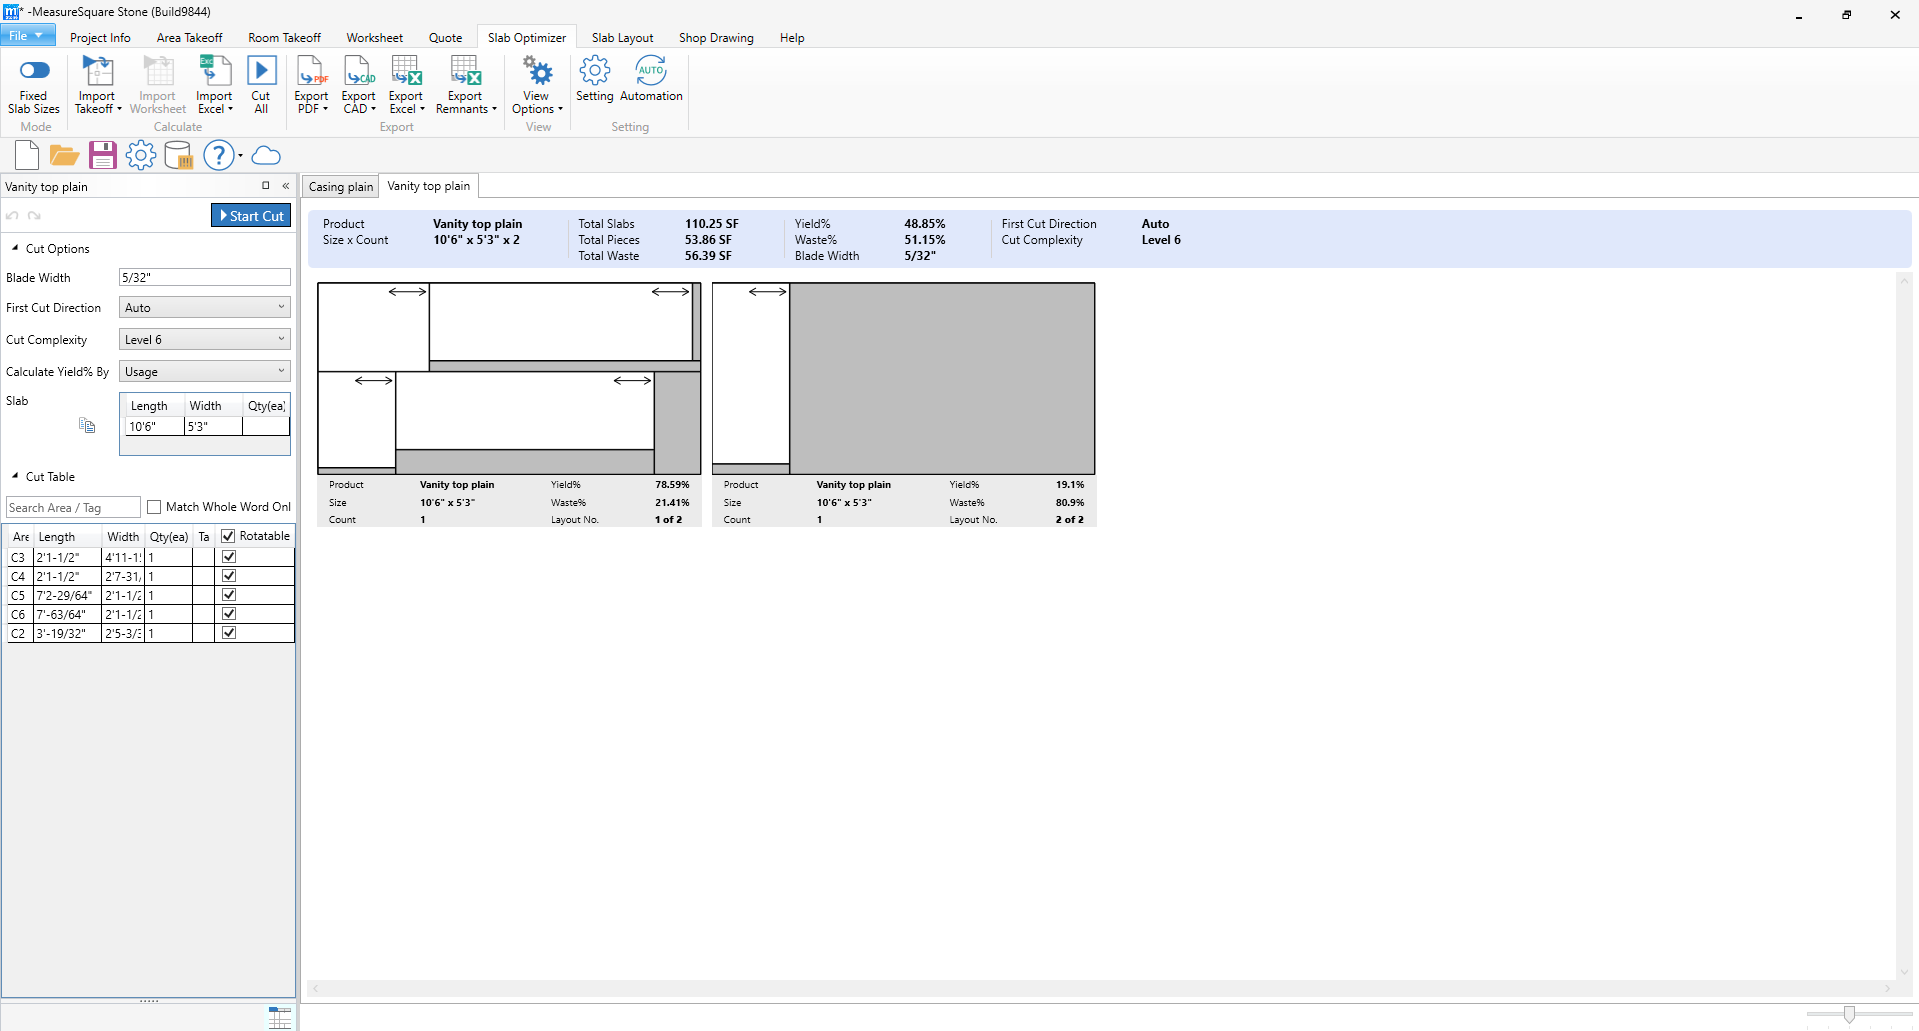1919x1031 pixels.
Task: Open Export PDF in ribbon
Action: click(x=311, y=72)
